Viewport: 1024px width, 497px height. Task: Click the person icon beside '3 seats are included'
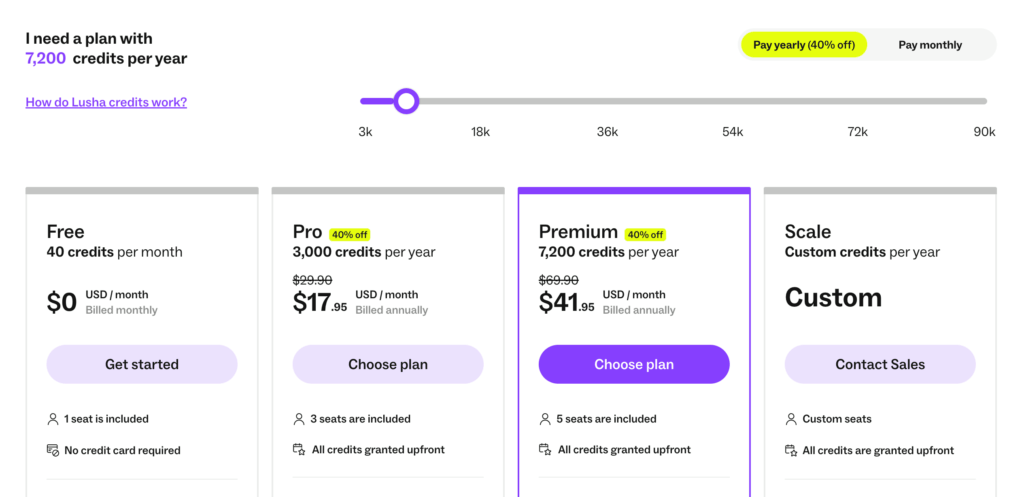(x=299, y=419)
